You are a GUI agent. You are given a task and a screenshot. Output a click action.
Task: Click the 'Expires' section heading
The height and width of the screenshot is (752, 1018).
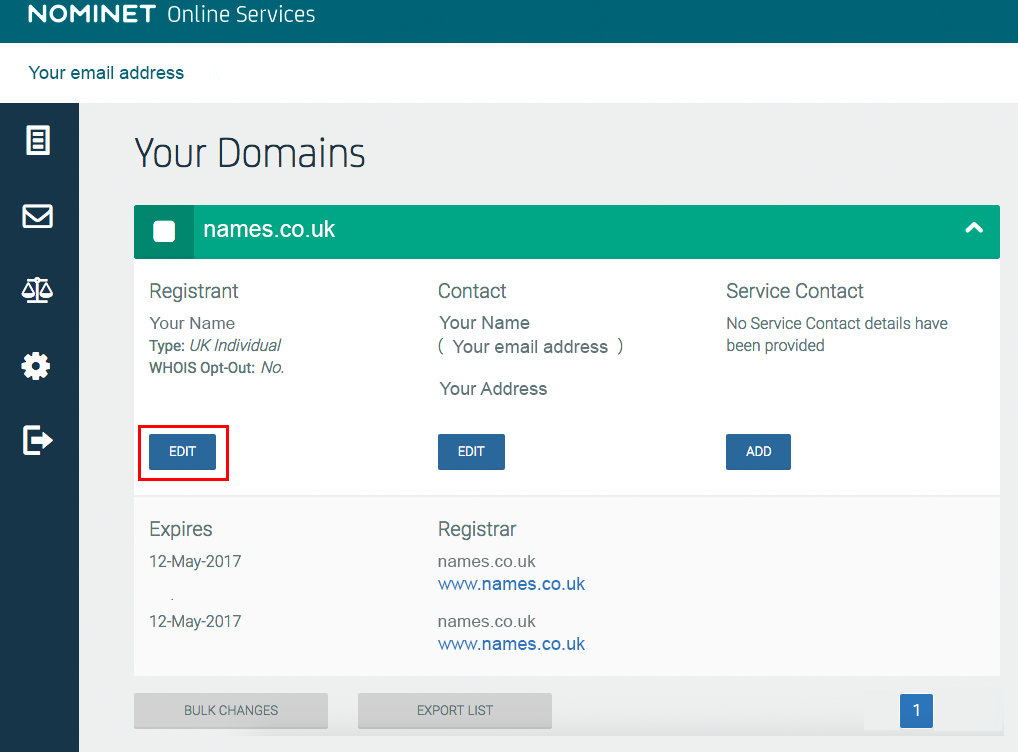[x=181, y=529]
